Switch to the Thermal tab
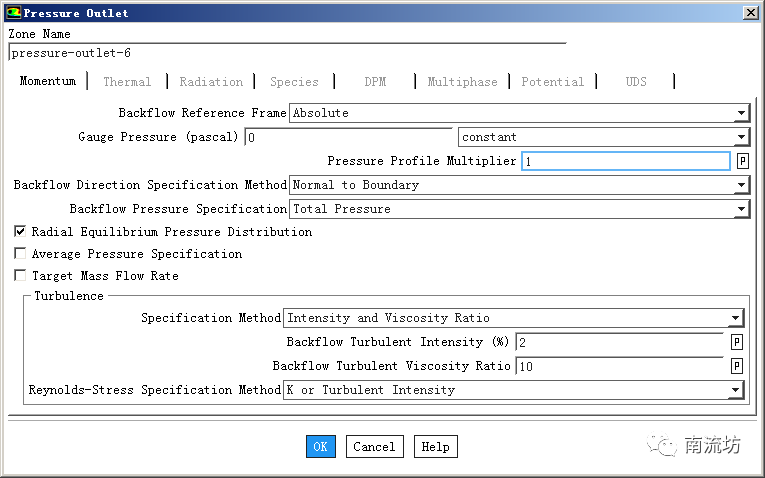Screen dimensions: 765x478 [x=127, y=82]
